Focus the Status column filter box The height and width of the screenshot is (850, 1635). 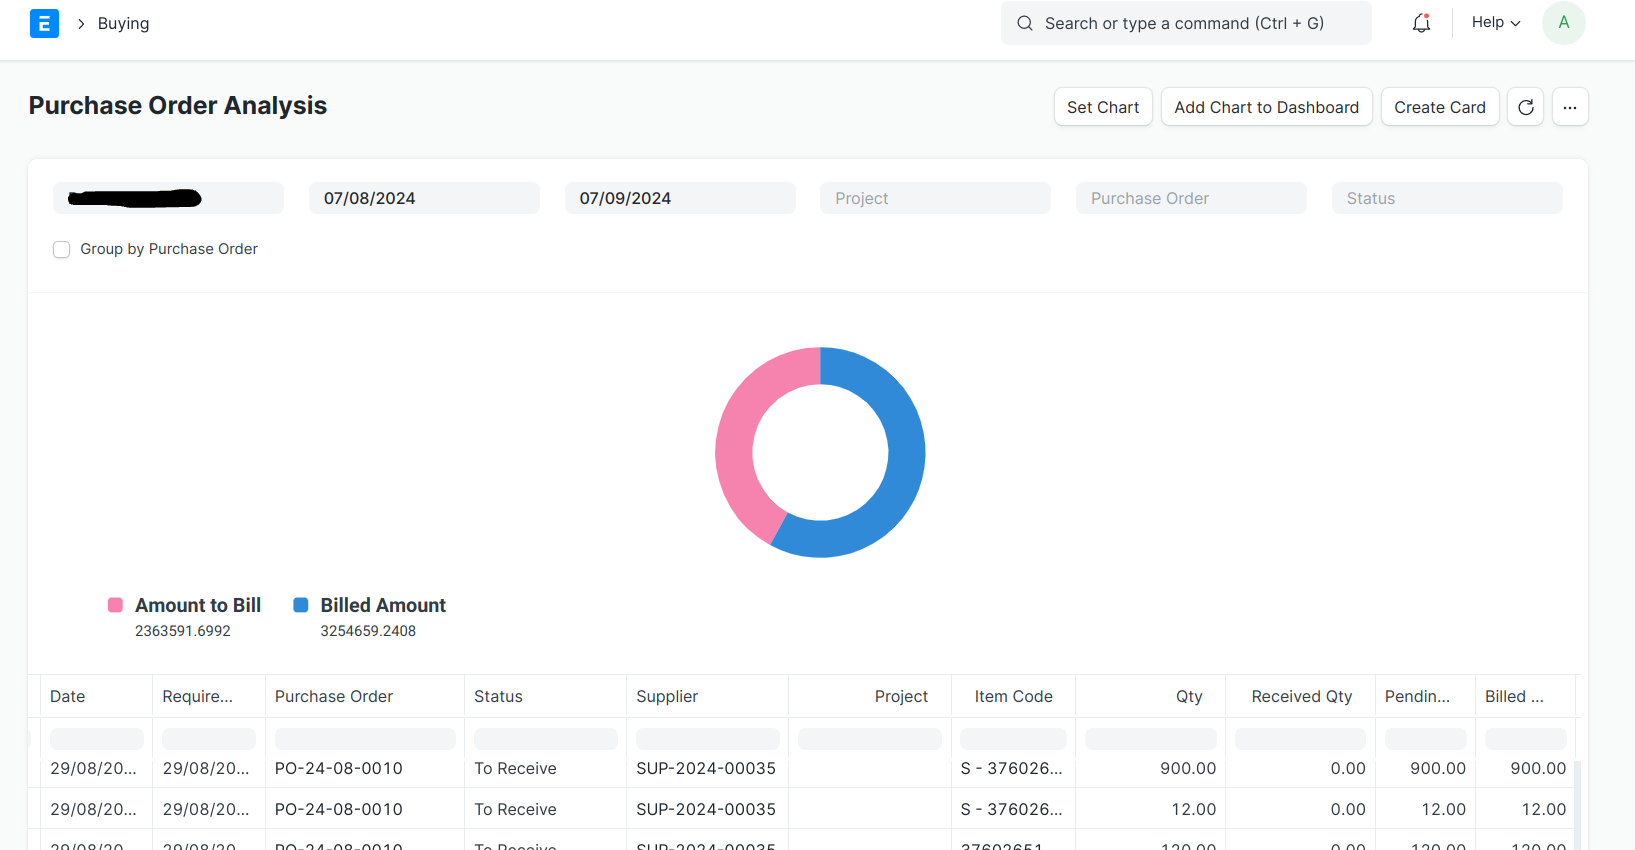546,739
